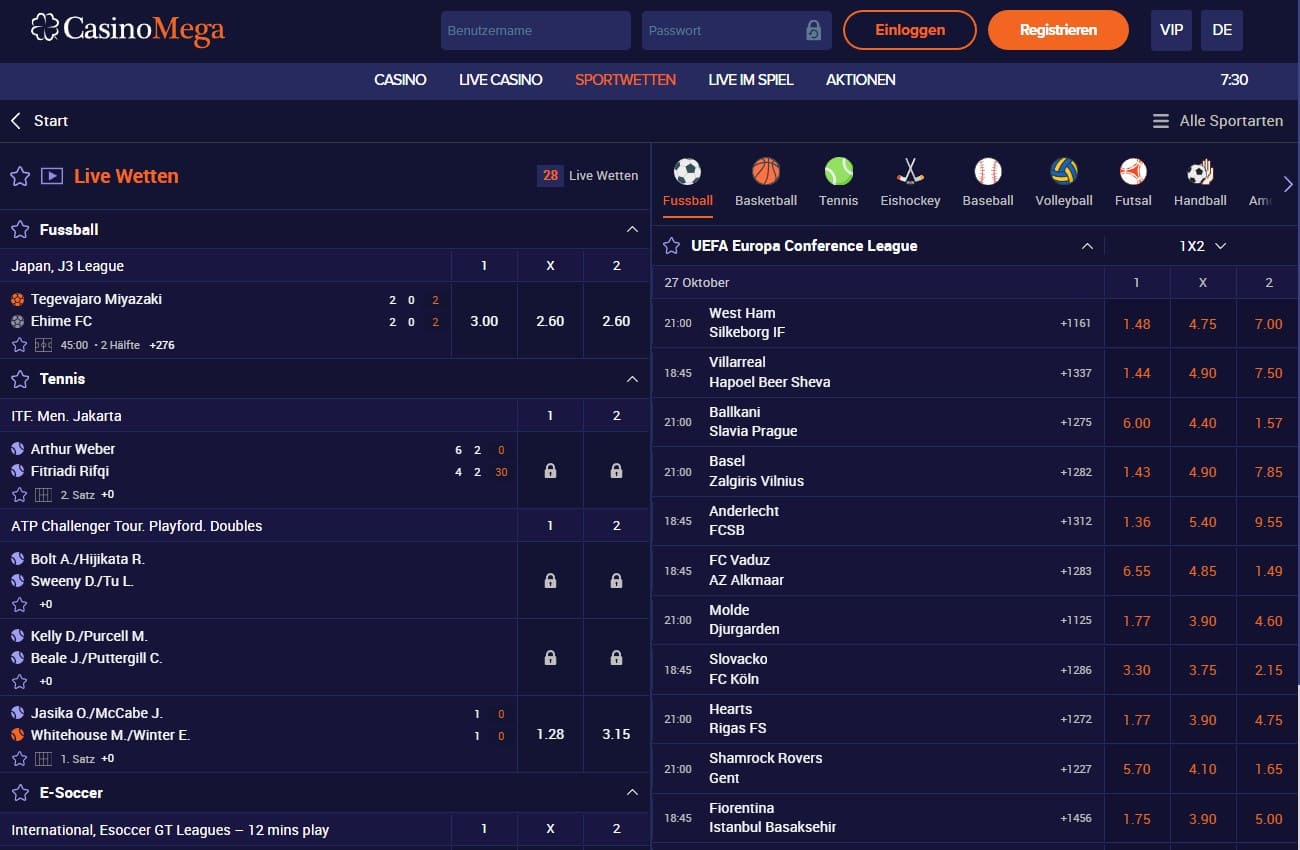Bet on Slavia Prague win at 1.57
1300x850 pixels.
[1269, 422]
